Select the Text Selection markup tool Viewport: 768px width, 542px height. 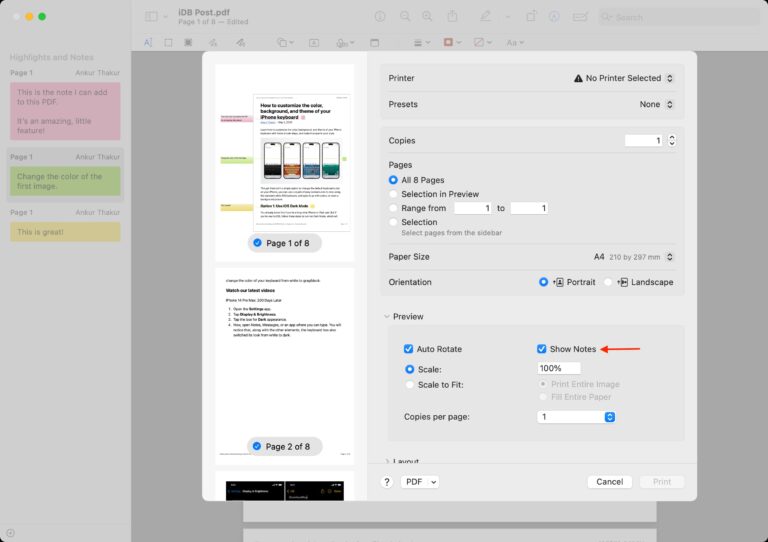coord(147,43)
